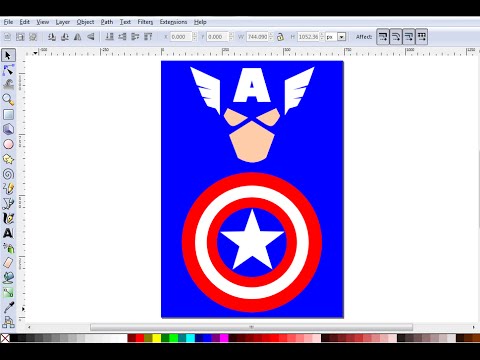Open the Extensions menu
The image size is (480, 360).
point(173,22)
